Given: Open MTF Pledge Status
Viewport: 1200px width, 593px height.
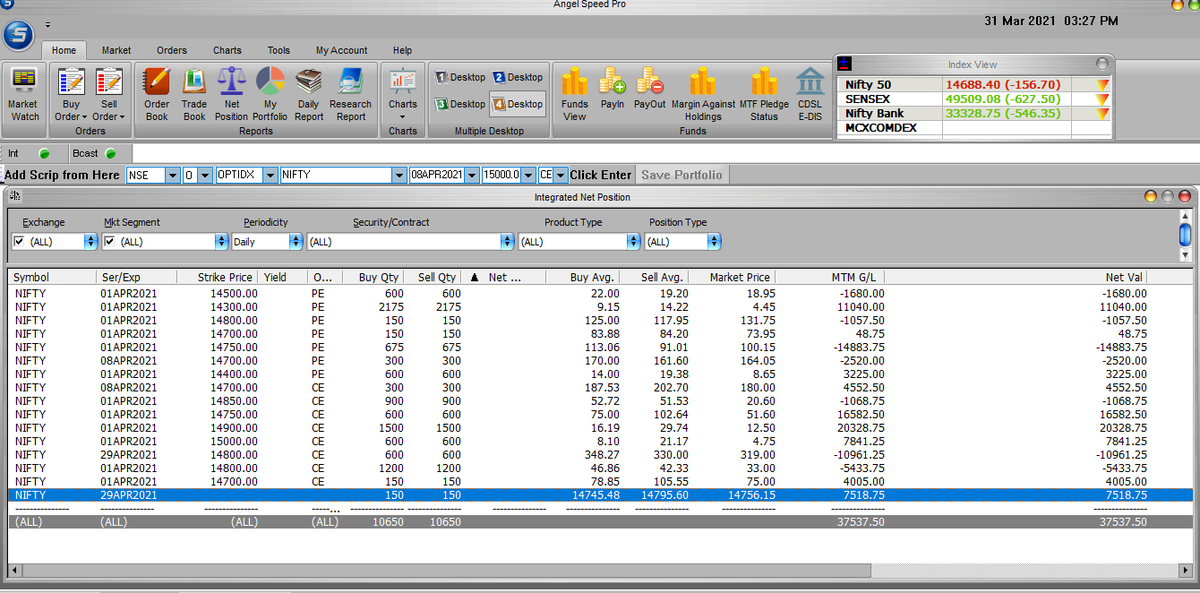Looking at the screenshot, I should coord(764,95).
